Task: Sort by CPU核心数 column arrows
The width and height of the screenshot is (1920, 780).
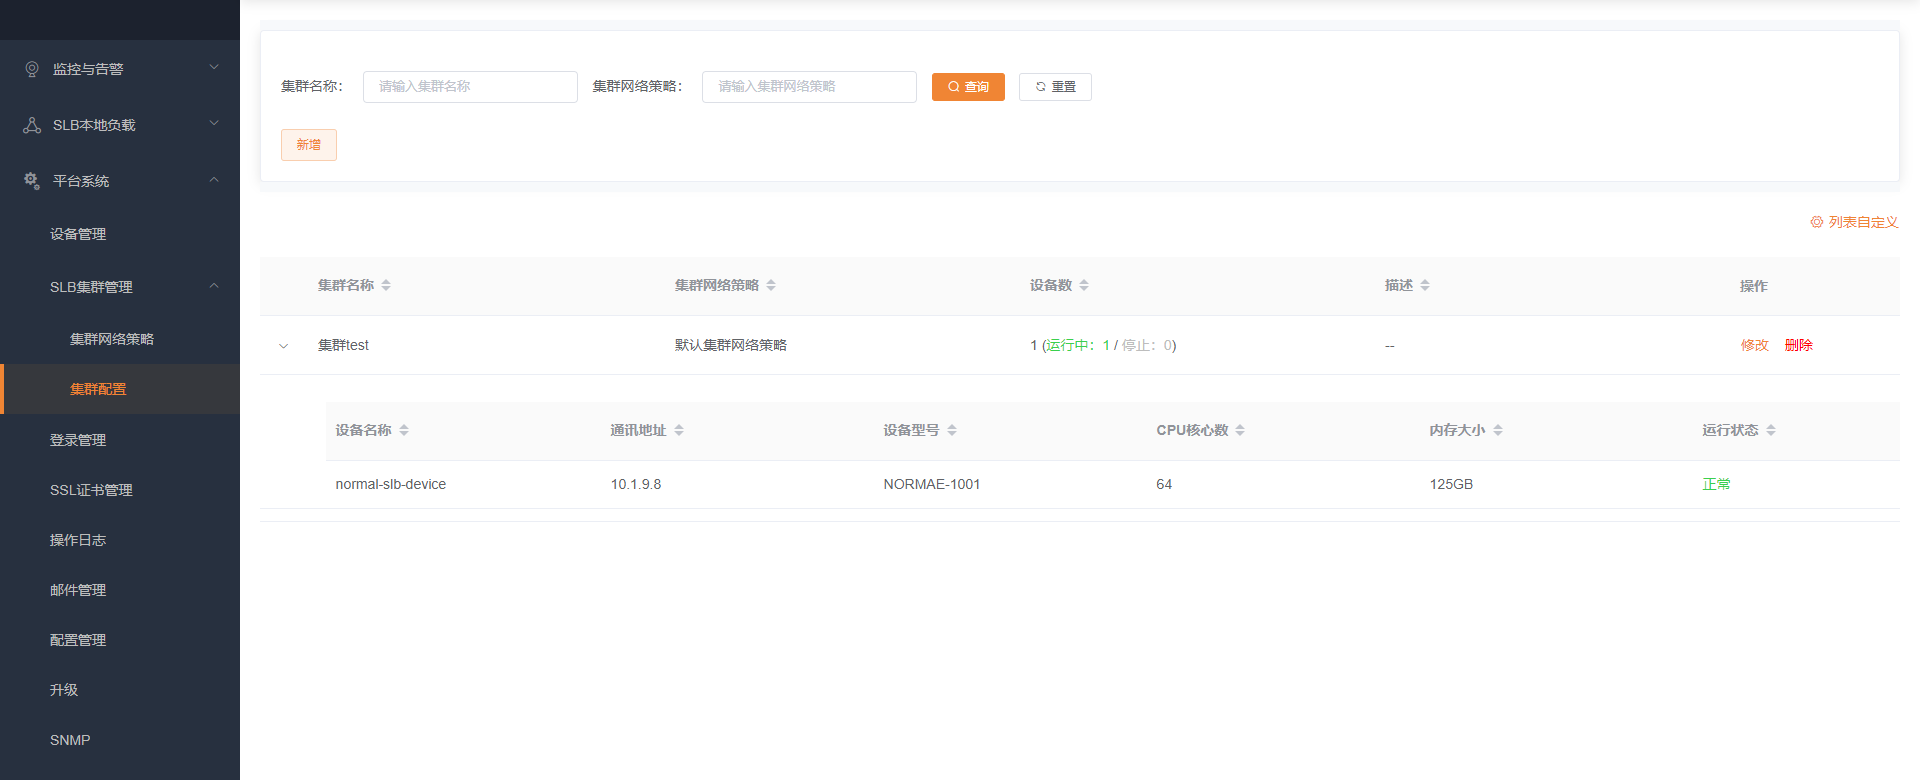Action: click(1240, 430)
